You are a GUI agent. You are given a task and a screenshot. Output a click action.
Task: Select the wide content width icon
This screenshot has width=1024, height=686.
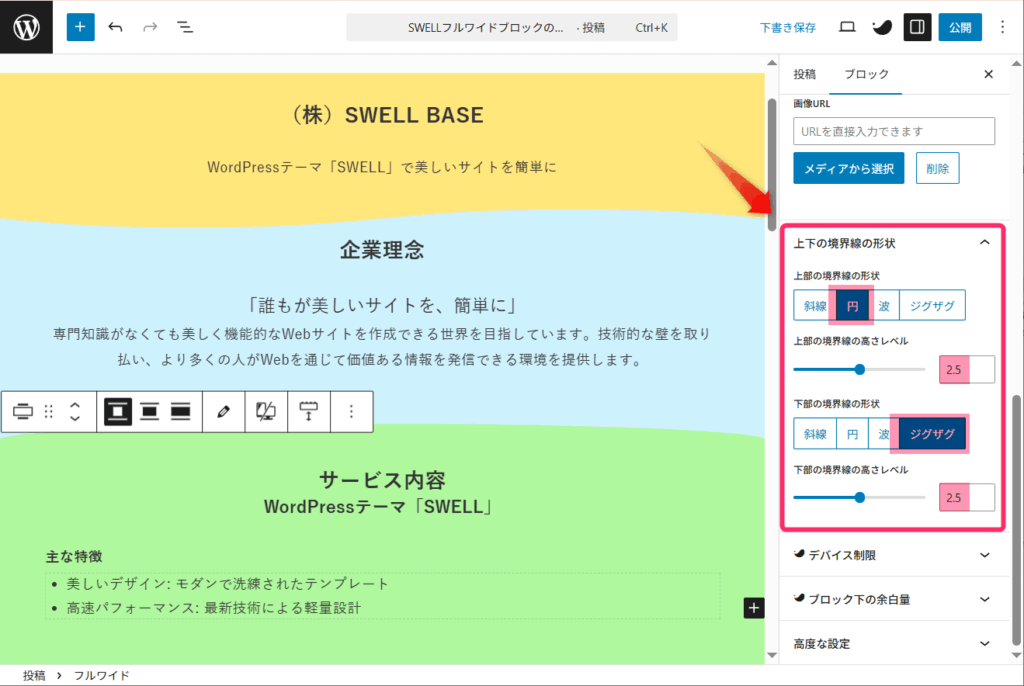[x=150, y=412]
